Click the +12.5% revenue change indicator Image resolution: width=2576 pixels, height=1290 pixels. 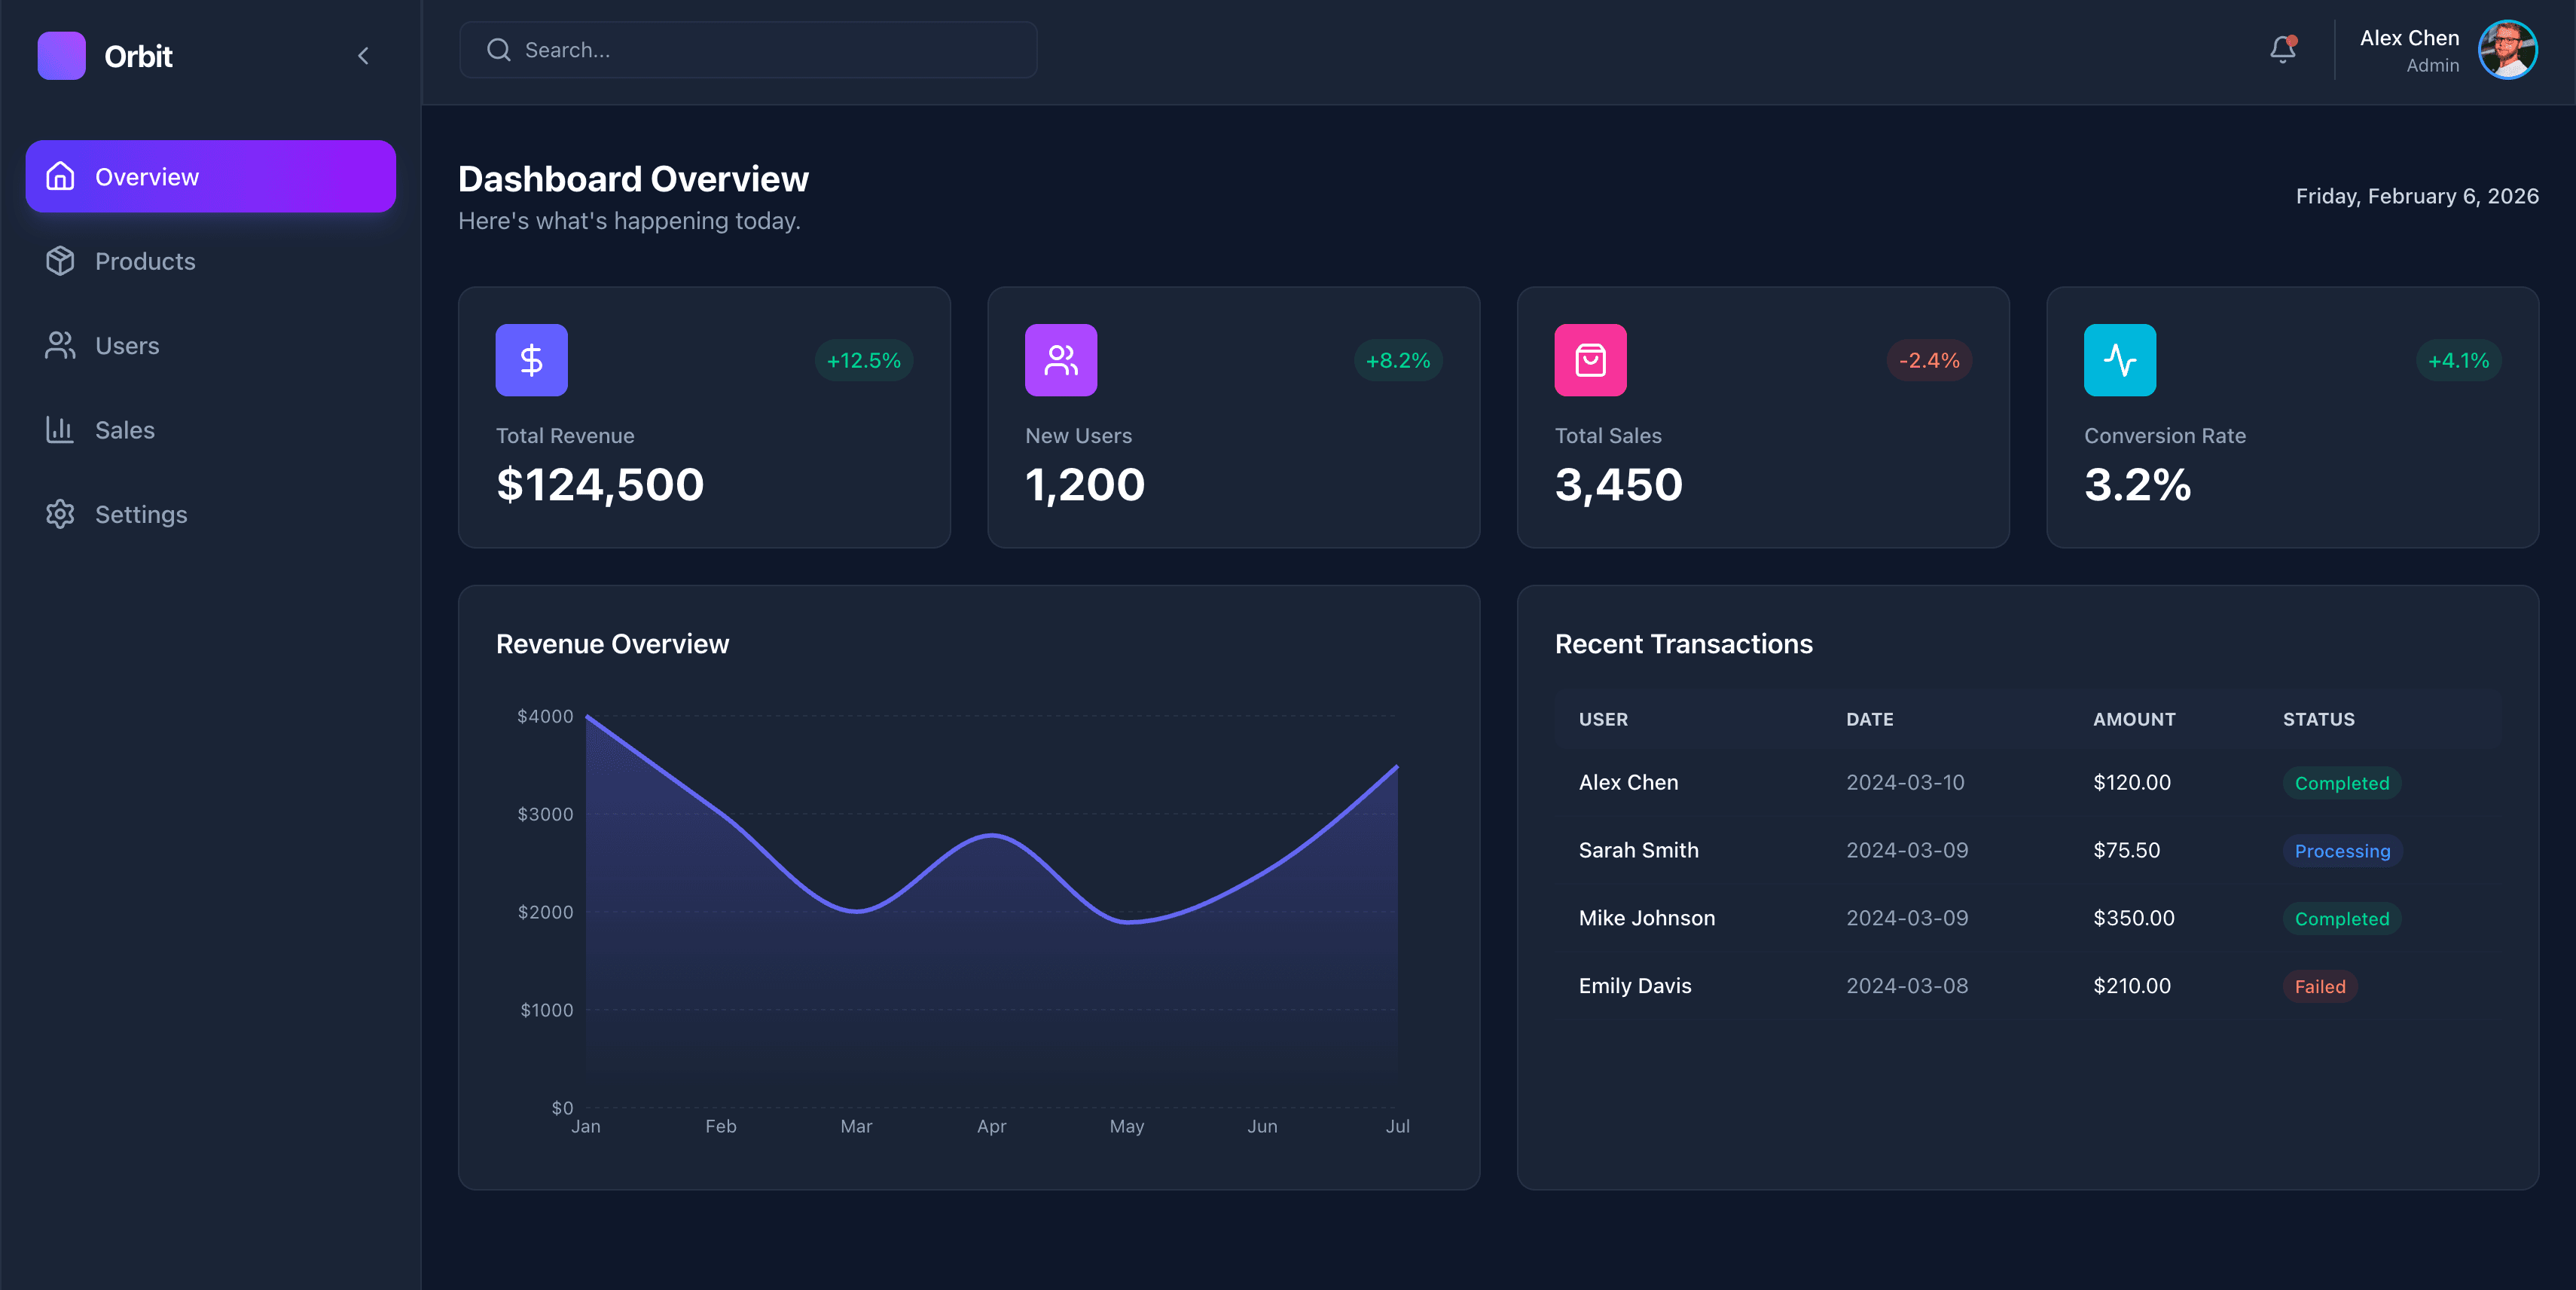pos(863,360)
